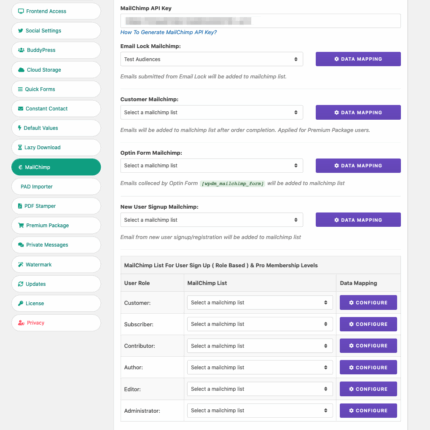Screen dimensions: 430x430
Task: Open the PDF Stamper tab
Action: point(56,206)
